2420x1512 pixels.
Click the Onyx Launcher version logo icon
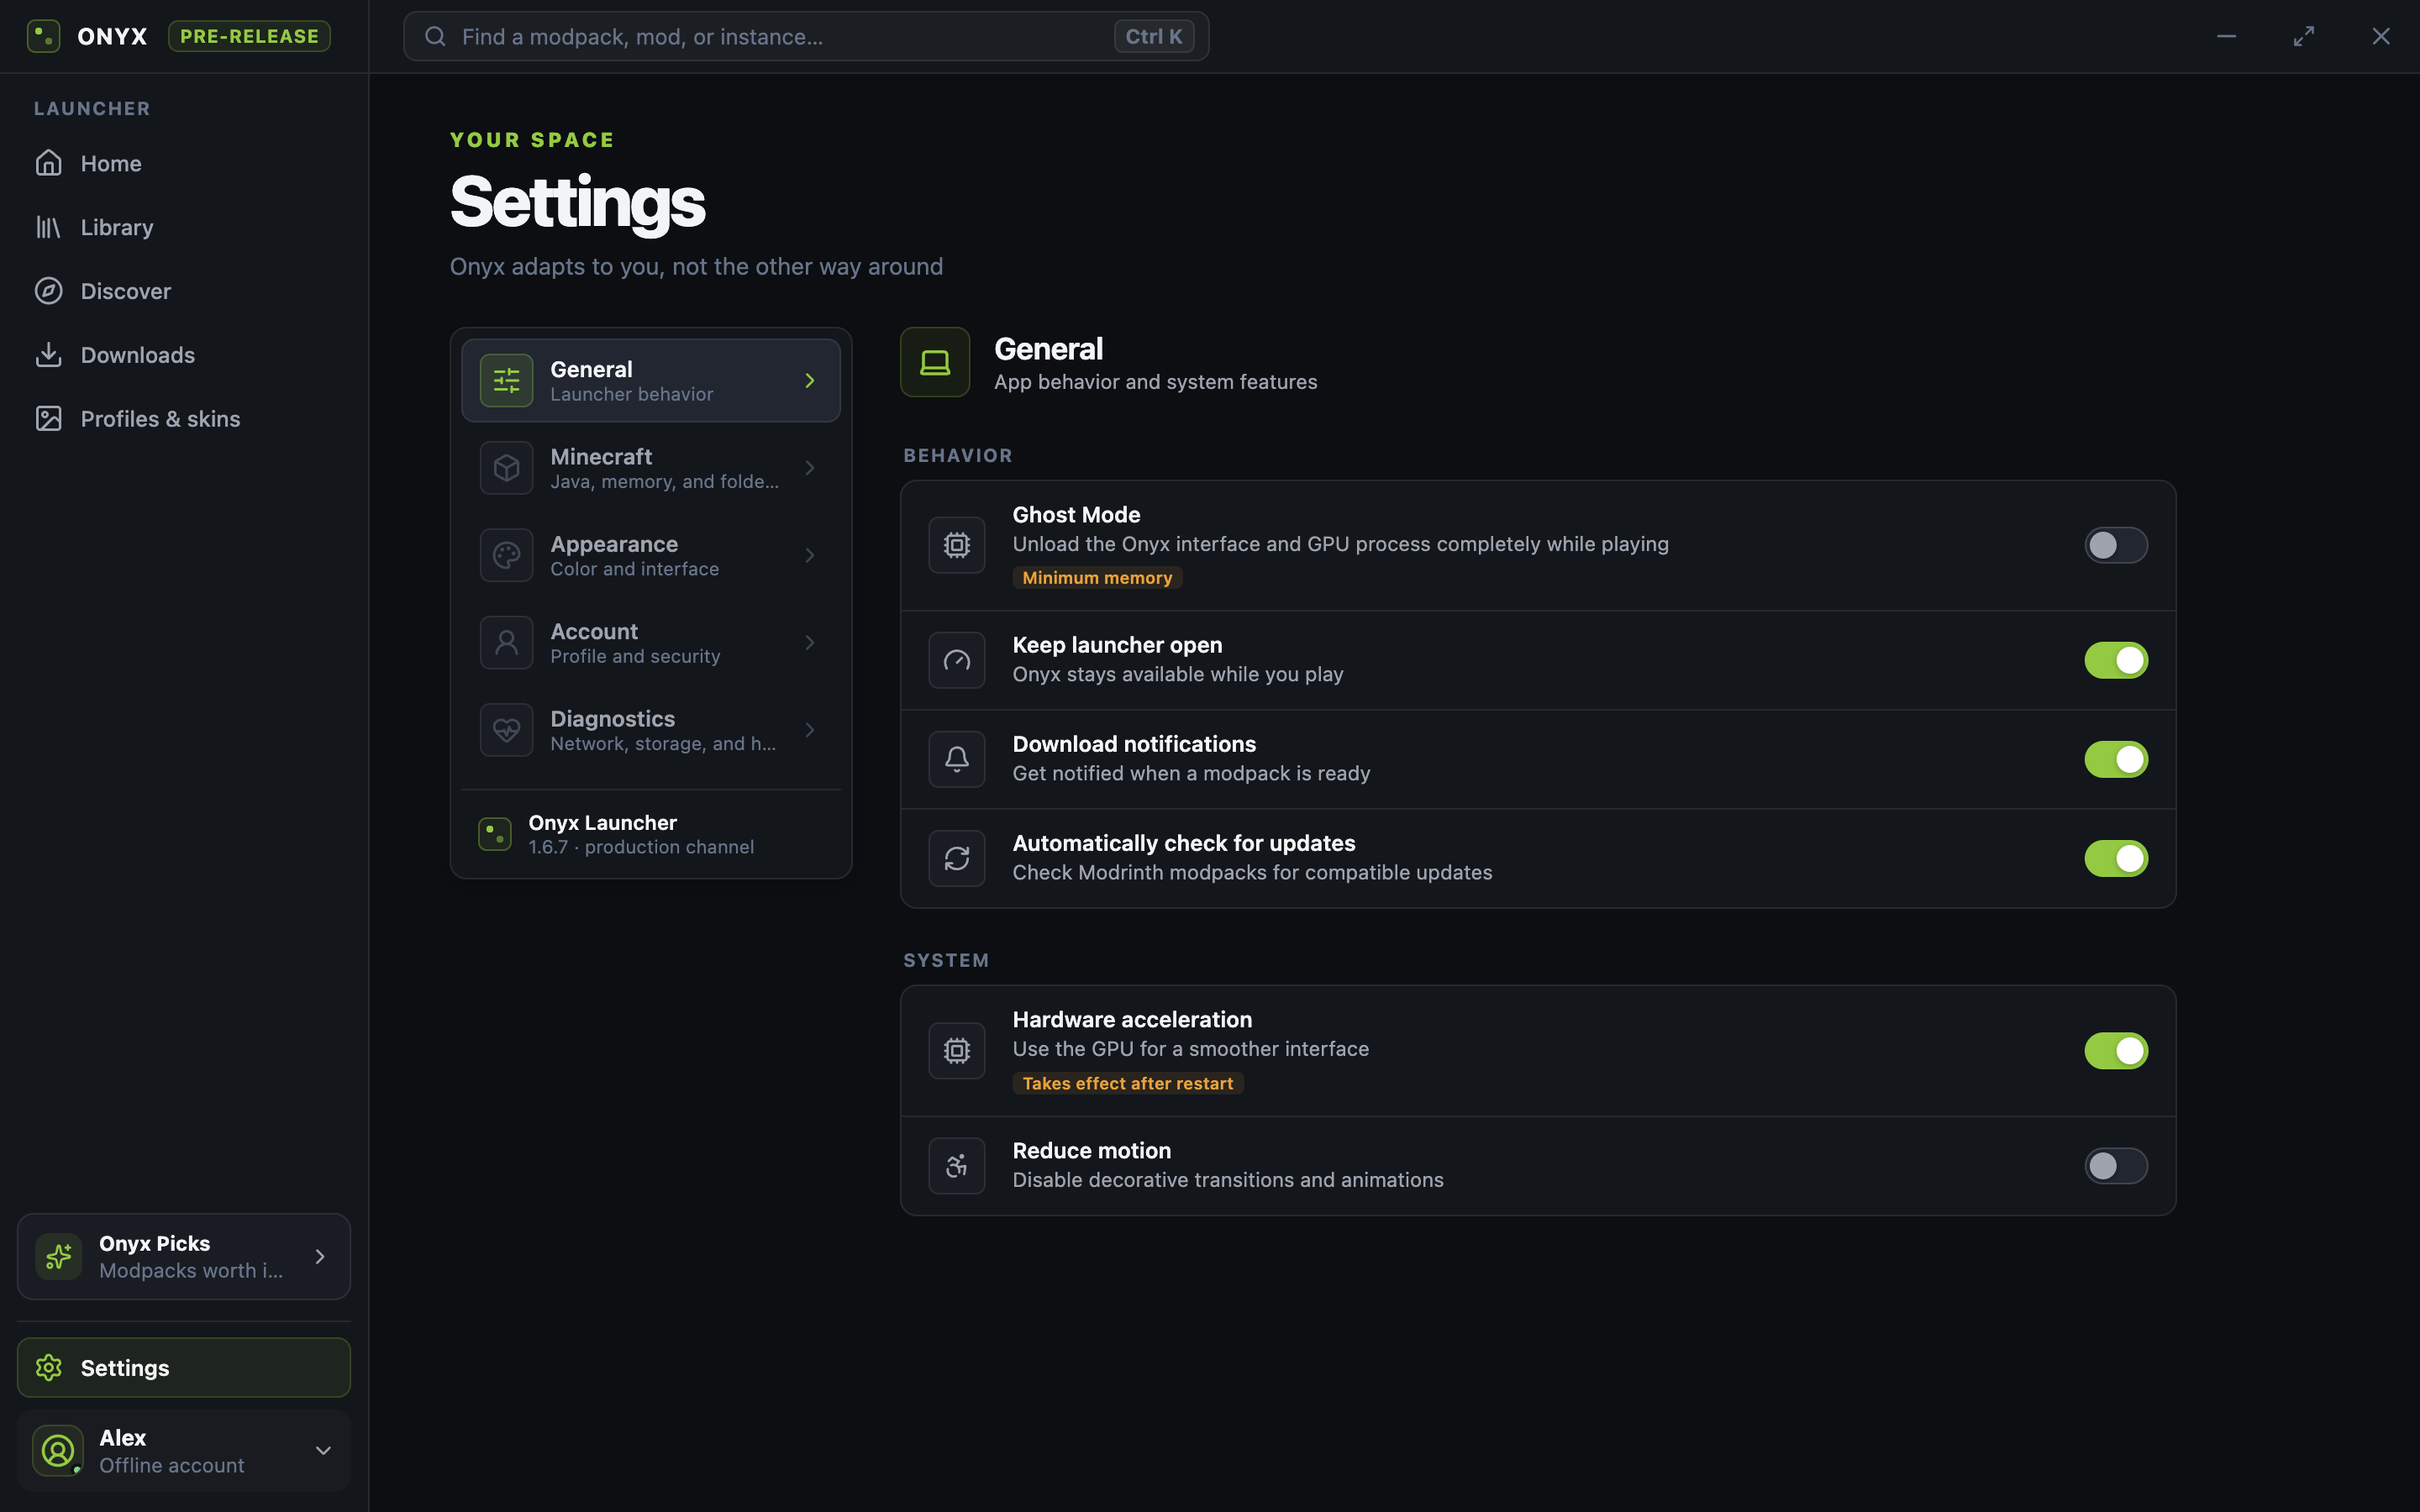click(495, 834)
